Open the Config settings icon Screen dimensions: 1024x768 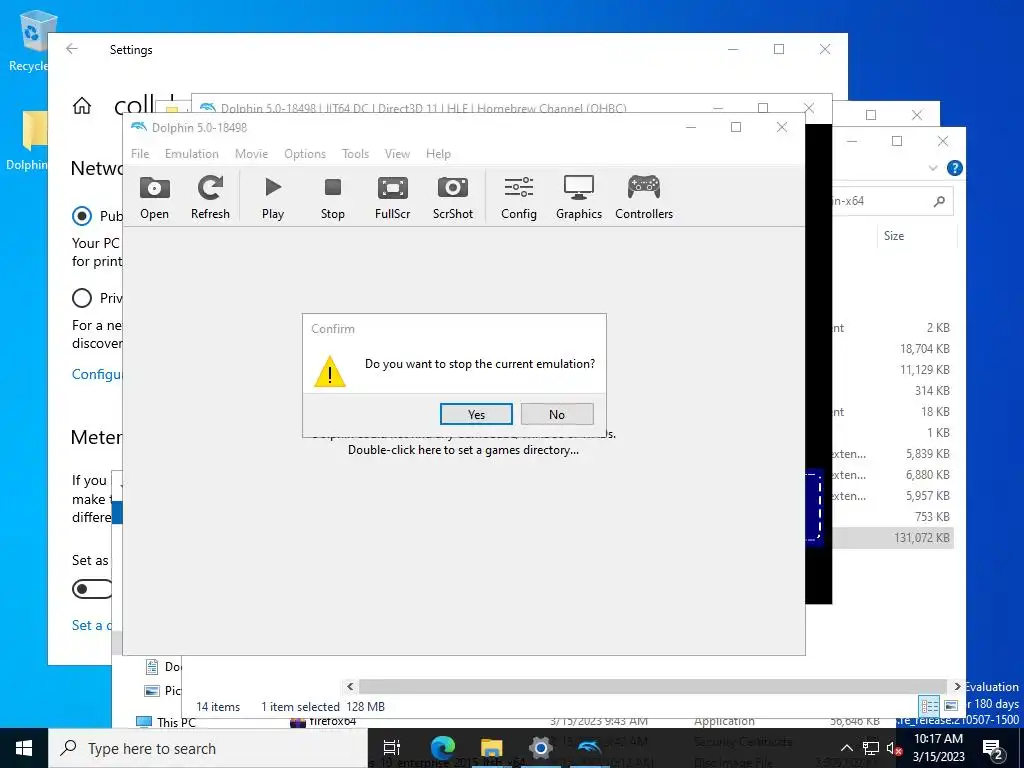click(x=519, y=198)
